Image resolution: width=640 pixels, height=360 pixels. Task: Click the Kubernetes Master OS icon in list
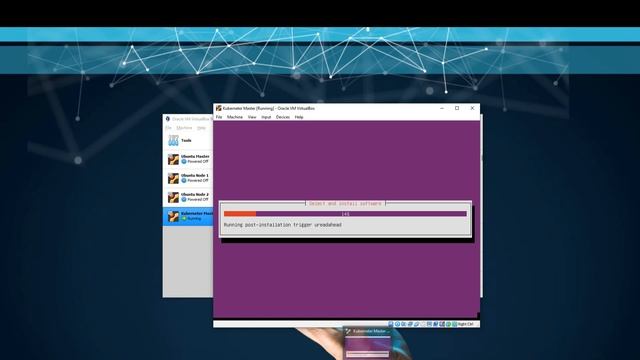pyautogui.click(x=173, y=217)
